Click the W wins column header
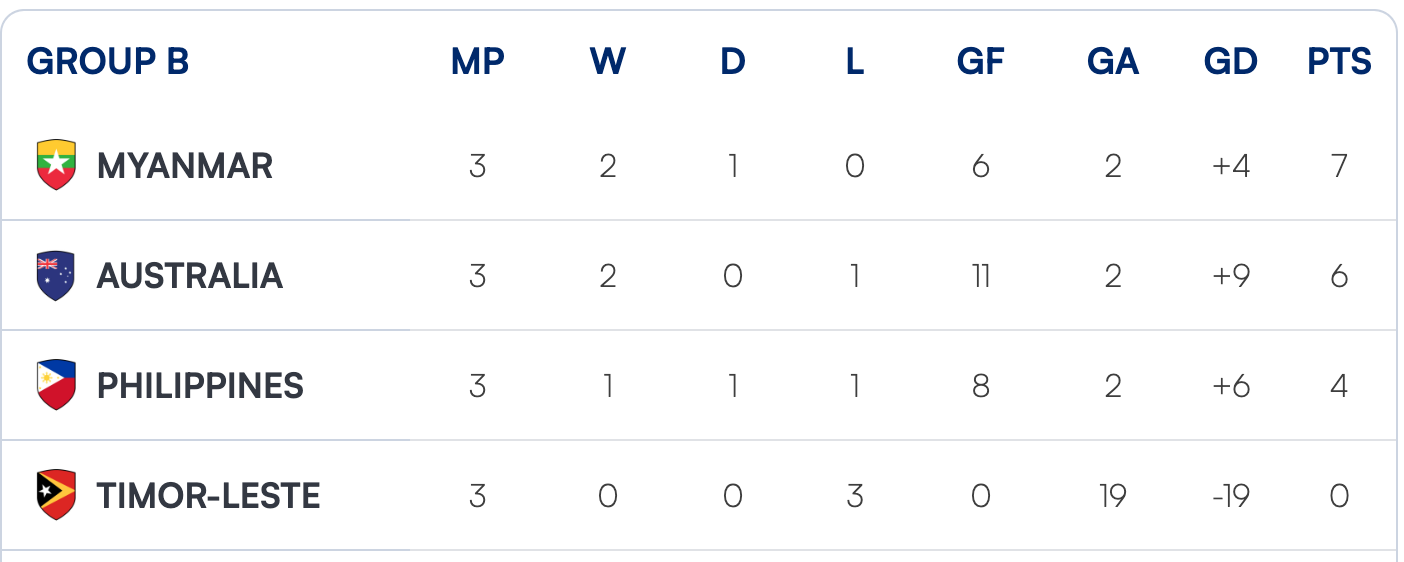Image resolution: width=1404 pixels, height=562 pixels. (x=607, y=62)
